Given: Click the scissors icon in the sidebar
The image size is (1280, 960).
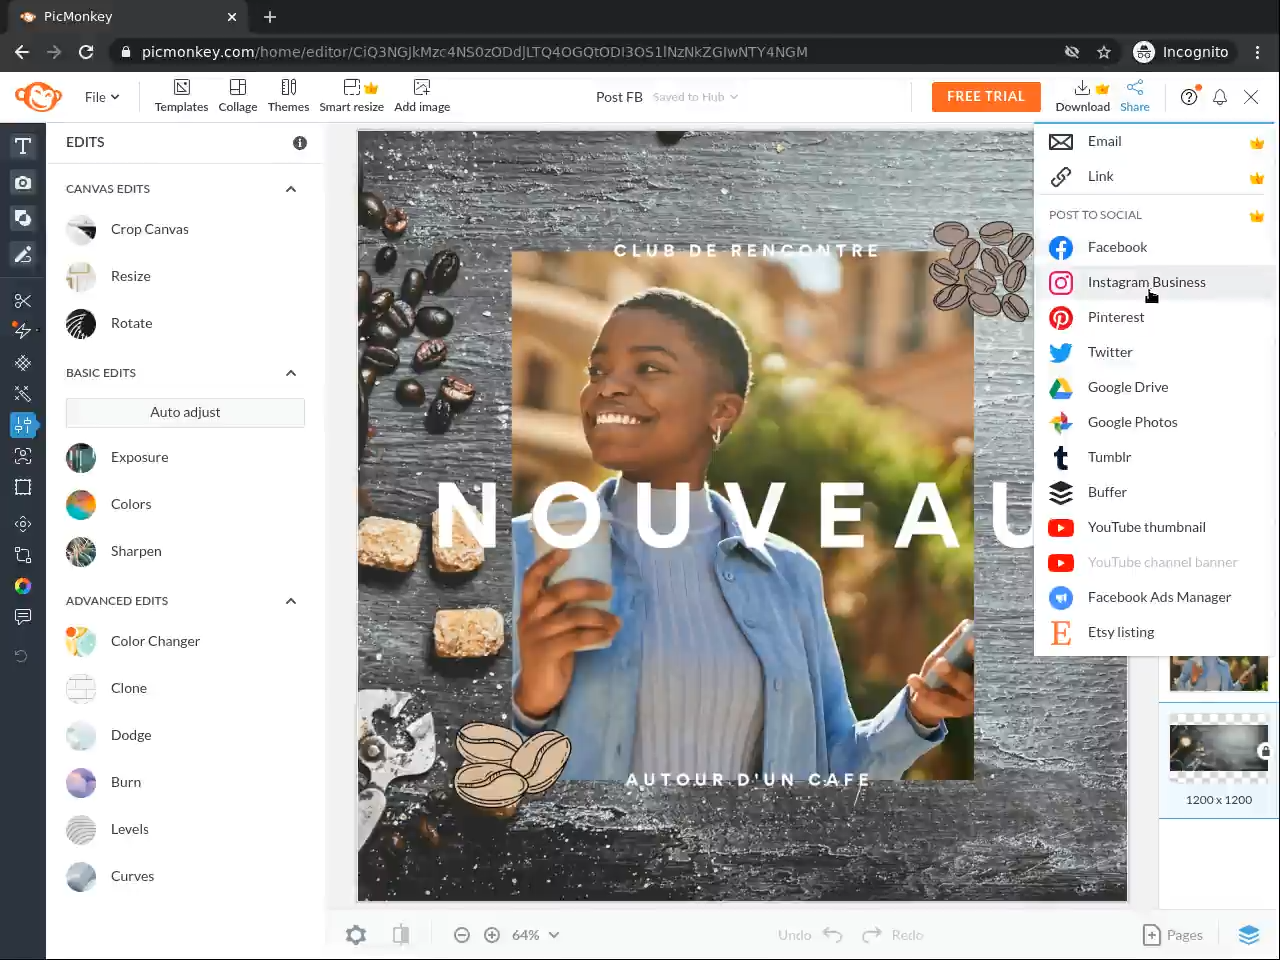Looking at the screenshot, I should pyautogui.click(x=23, y=301).
